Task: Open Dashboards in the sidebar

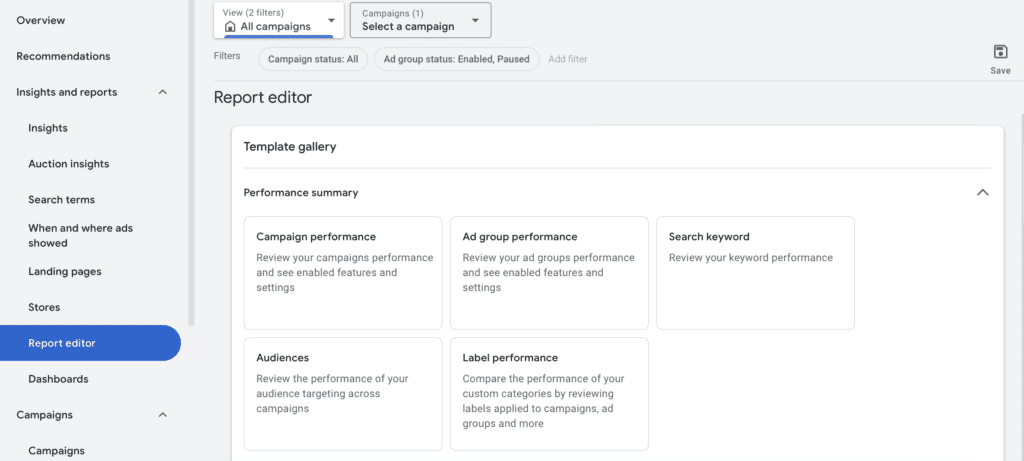Action: pos(58,379)
